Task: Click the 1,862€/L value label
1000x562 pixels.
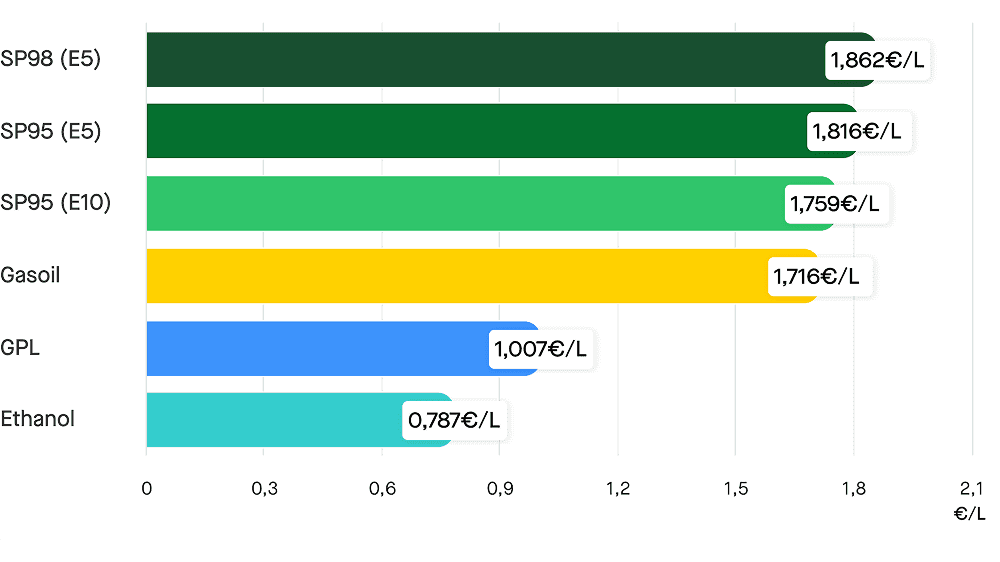Action: tap(877, 61)
